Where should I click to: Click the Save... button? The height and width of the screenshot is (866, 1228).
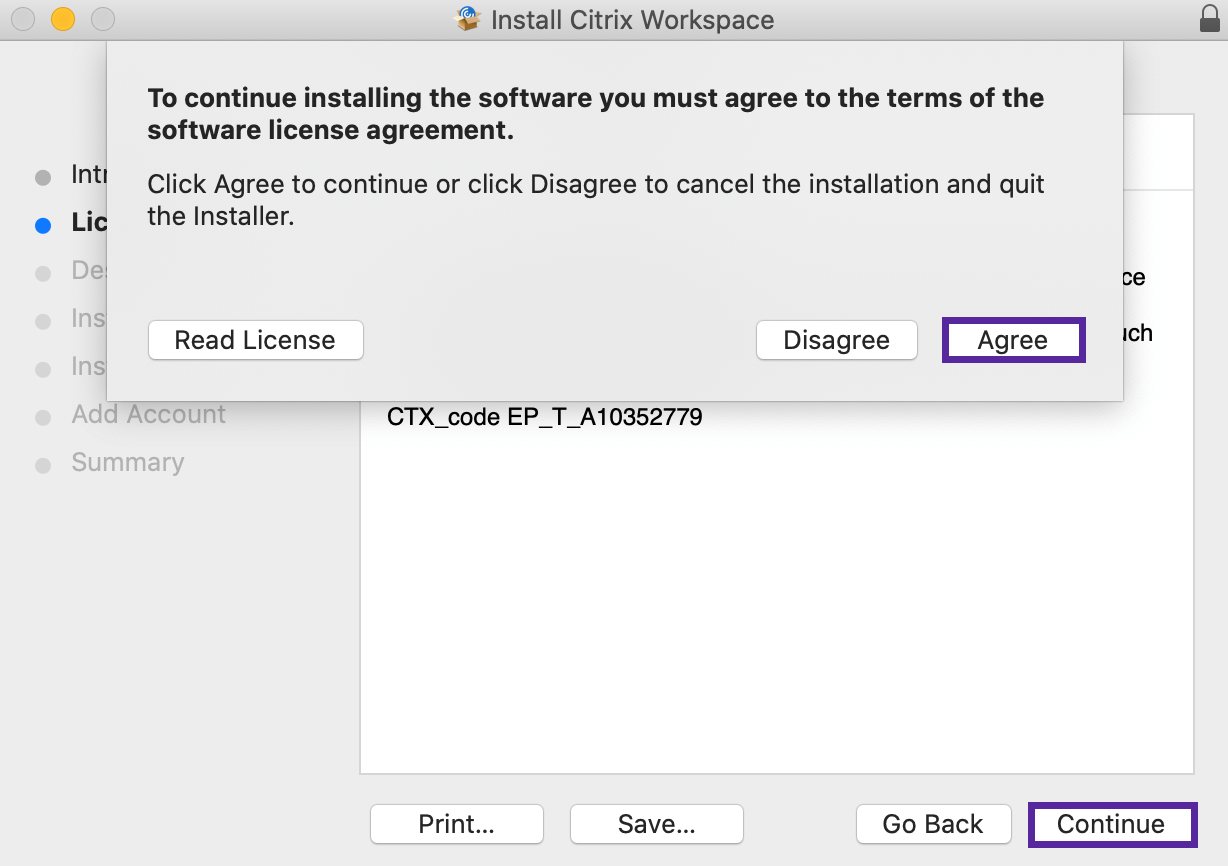point(656,824)
